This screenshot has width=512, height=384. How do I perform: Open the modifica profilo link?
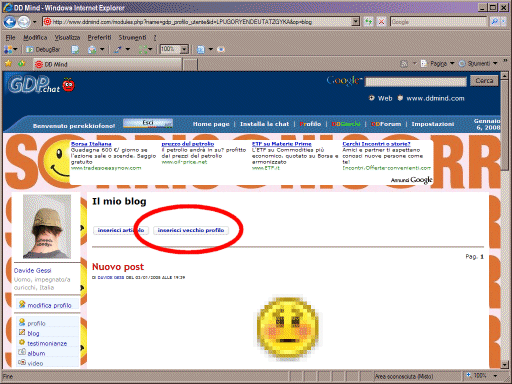click(x=49, y=305)
